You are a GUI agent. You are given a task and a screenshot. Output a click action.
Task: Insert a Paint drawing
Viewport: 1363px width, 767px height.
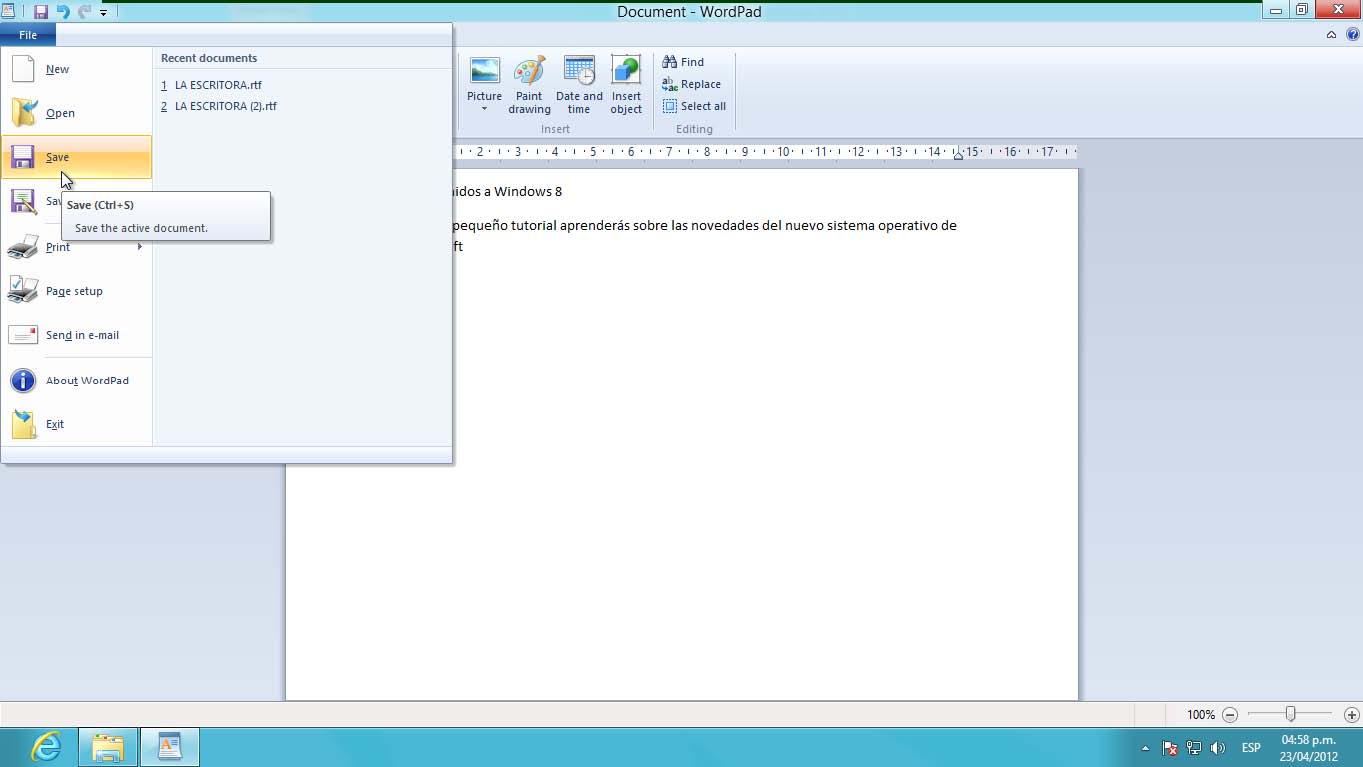tap(529, 85)
